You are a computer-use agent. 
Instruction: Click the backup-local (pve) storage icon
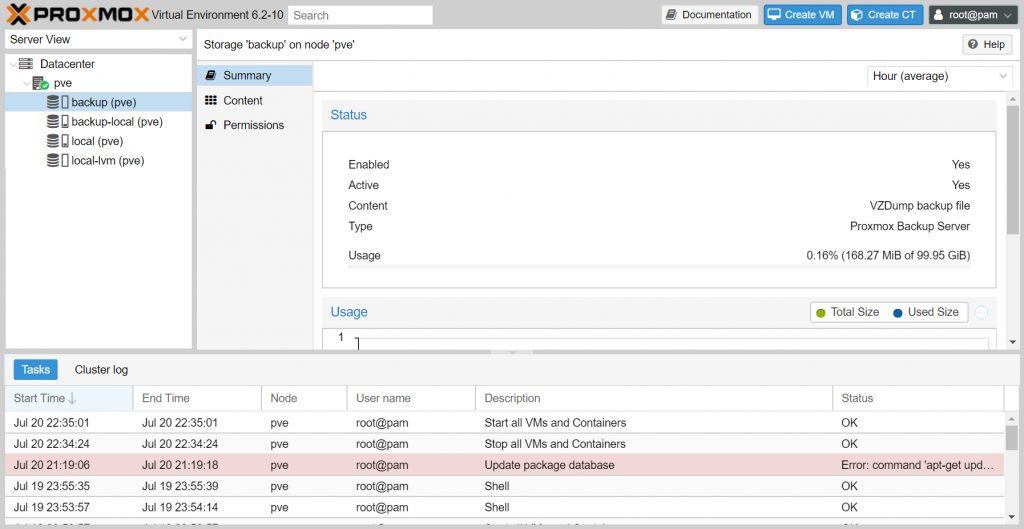pos(57,121)
